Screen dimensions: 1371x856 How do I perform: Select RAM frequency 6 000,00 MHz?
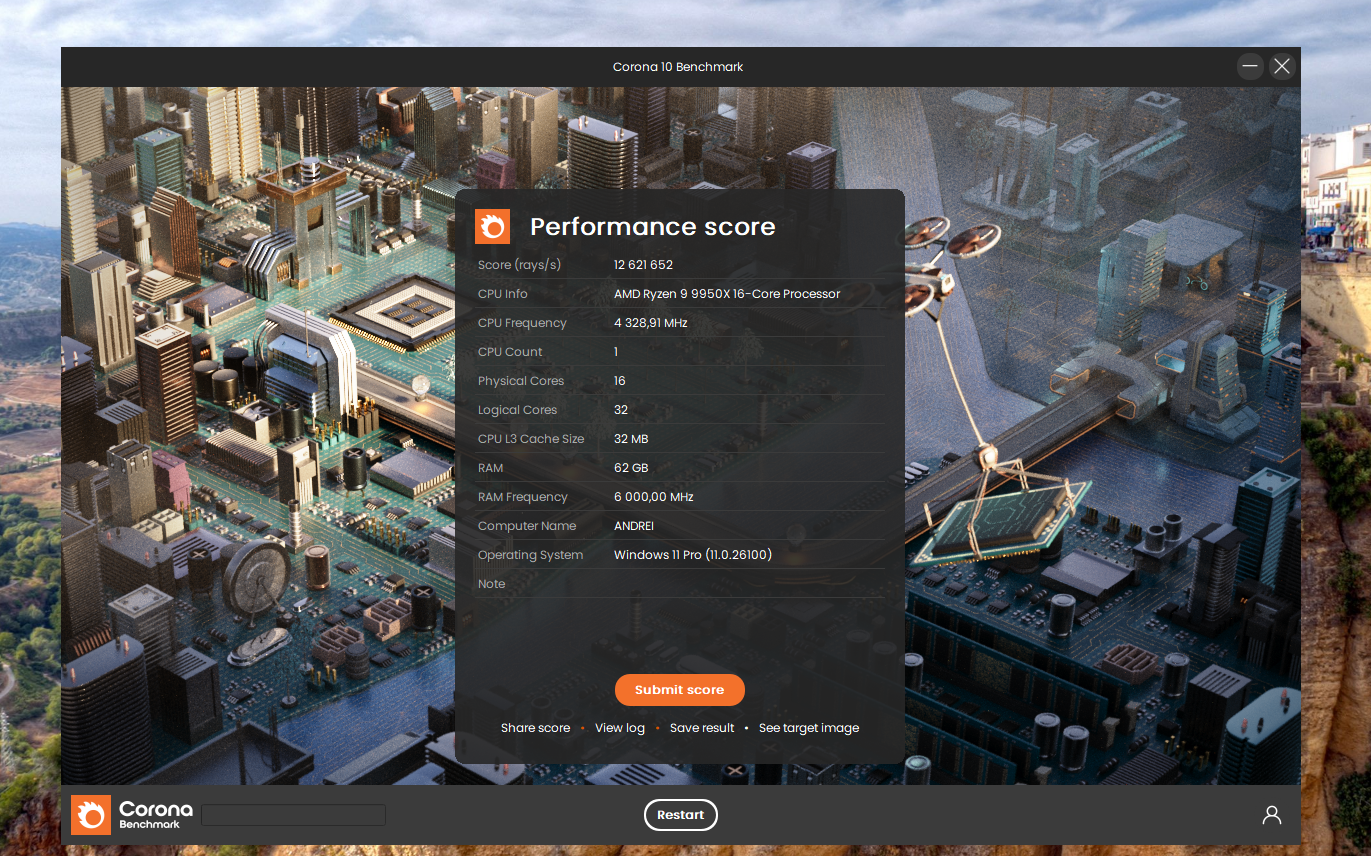click(653, 497)
